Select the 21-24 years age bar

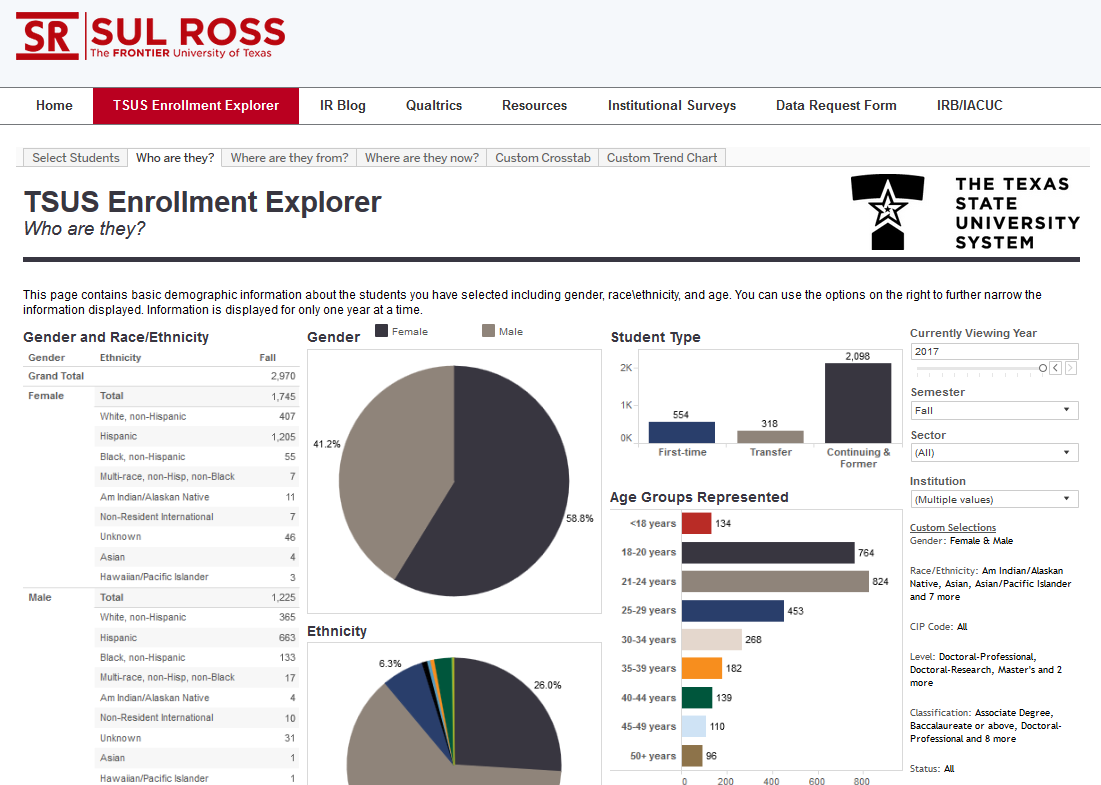click(x=775, y=581)
